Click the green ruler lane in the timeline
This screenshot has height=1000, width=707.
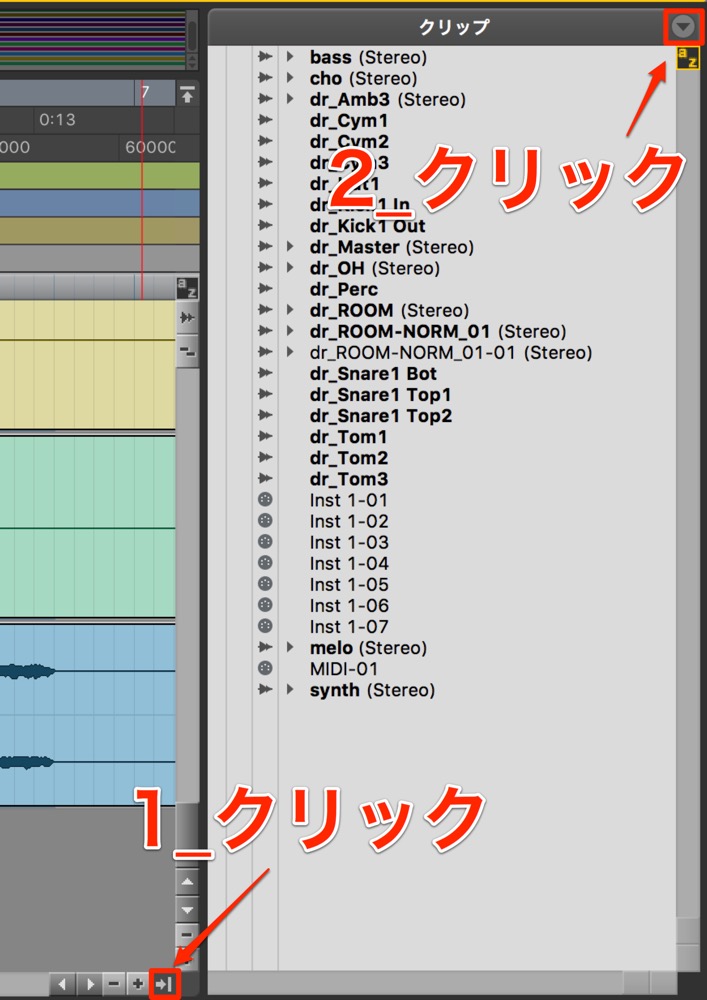(x=99, y=175)
